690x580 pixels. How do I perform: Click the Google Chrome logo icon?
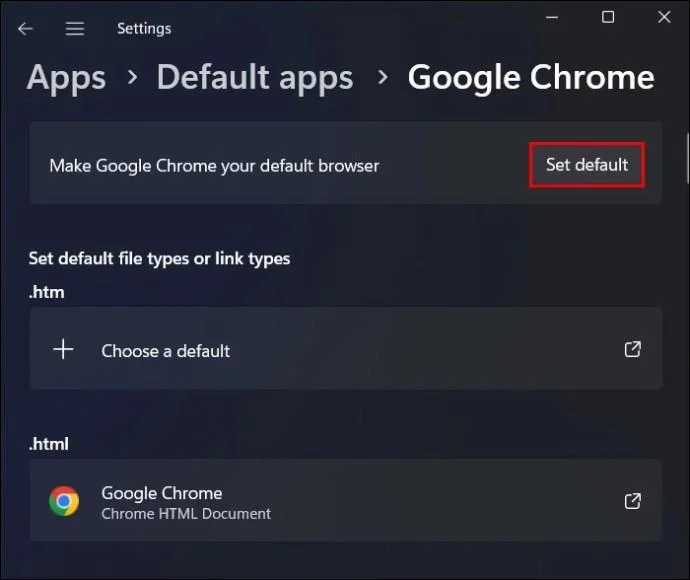(x=64, y=501)
